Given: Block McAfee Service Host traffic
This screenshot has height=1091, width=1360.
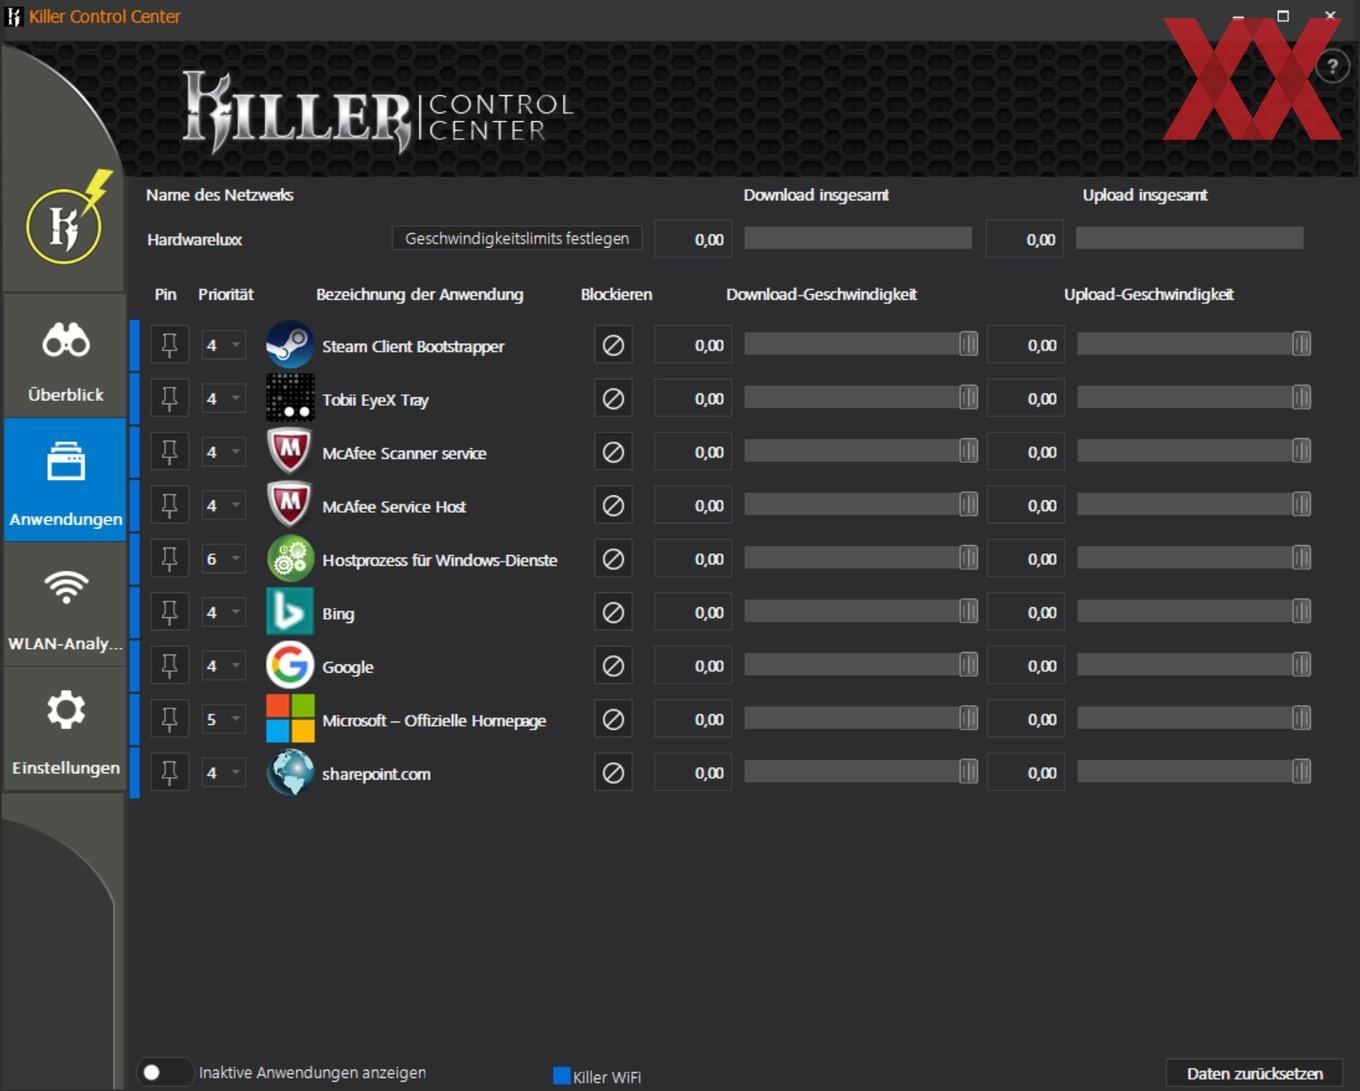Looking at the screenshot, I should point(613,505).
